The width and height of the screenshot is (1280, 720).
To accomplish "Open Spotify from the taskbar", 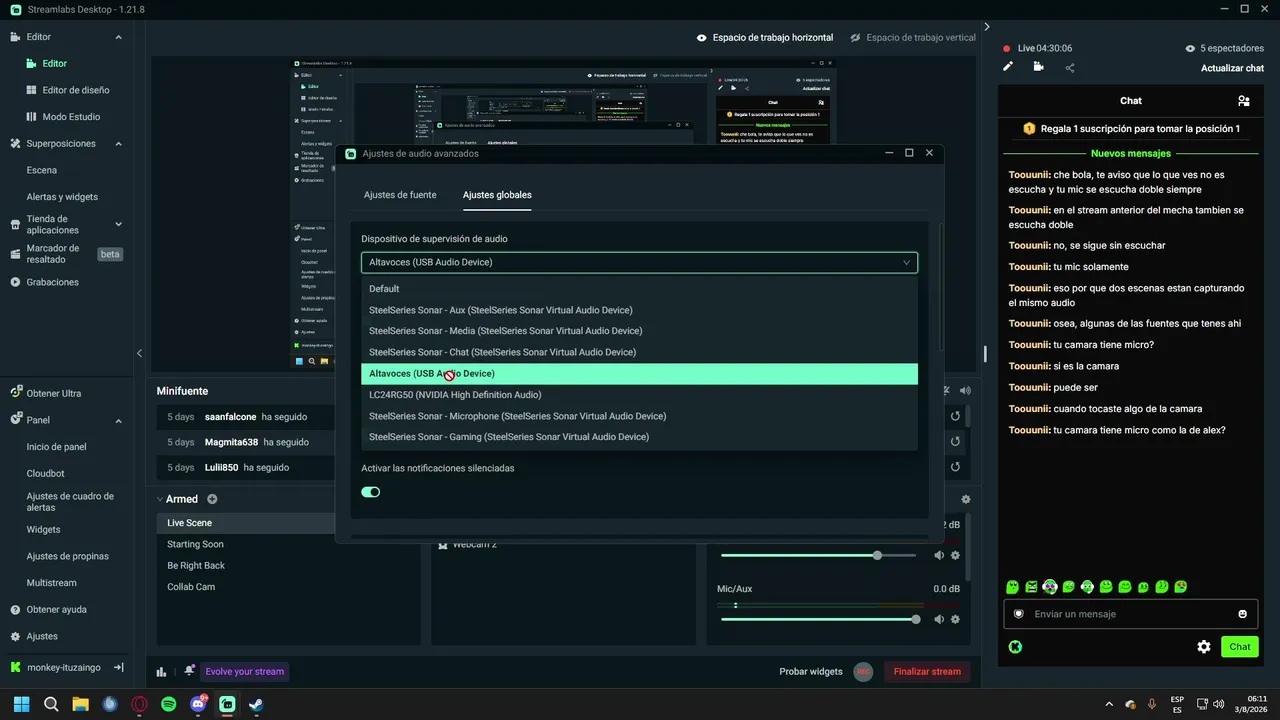I will pyautogui.click(x=169, y=704).
